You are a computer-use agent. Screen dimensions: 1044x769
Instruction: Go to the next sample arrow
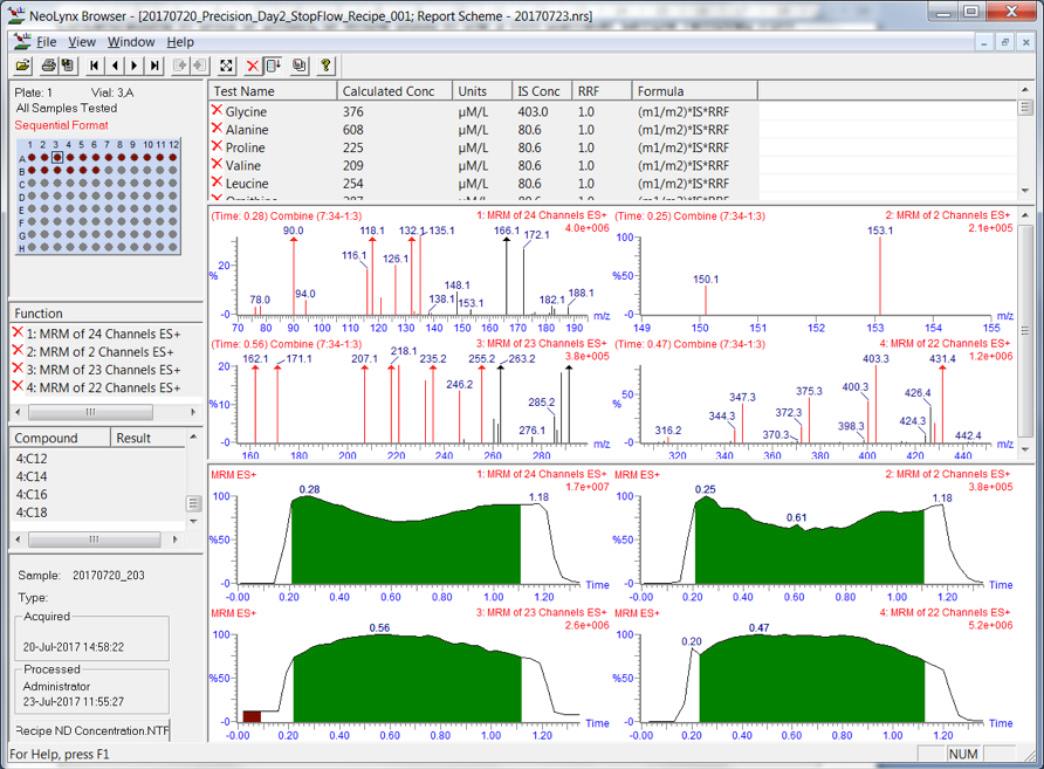click(134, 65)
